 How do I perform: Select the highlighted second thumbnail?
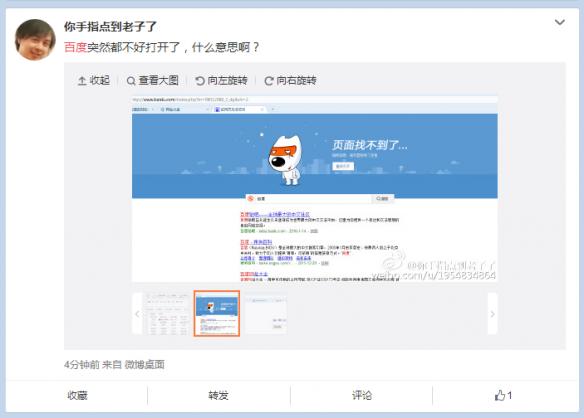point(217,314)
